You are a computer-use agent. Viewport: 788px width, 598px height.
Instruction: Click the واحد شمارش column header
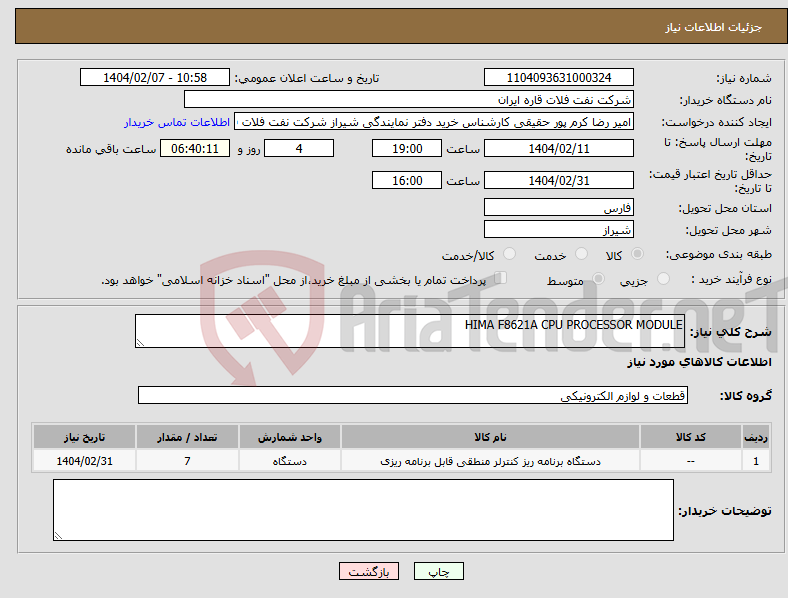coord(290,437)
